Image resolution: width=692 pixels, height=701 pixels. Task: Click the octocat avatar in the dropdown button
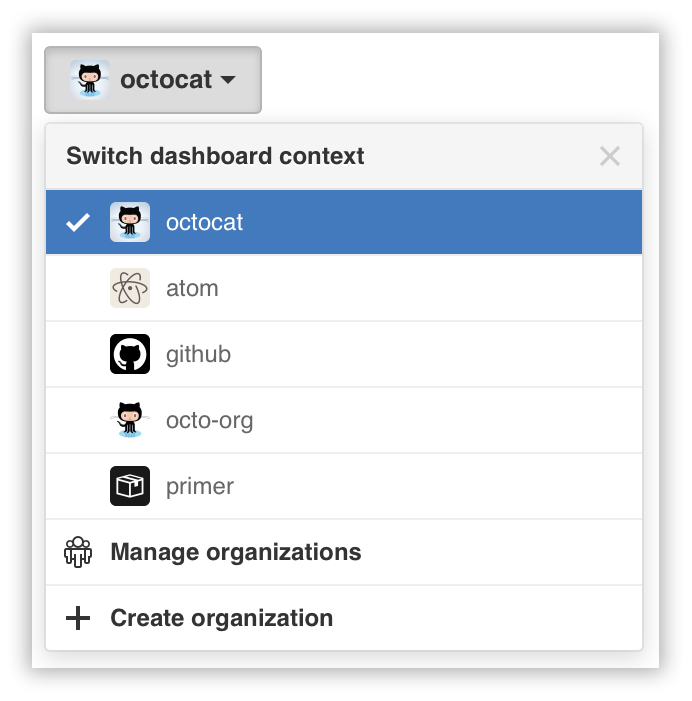90,79
